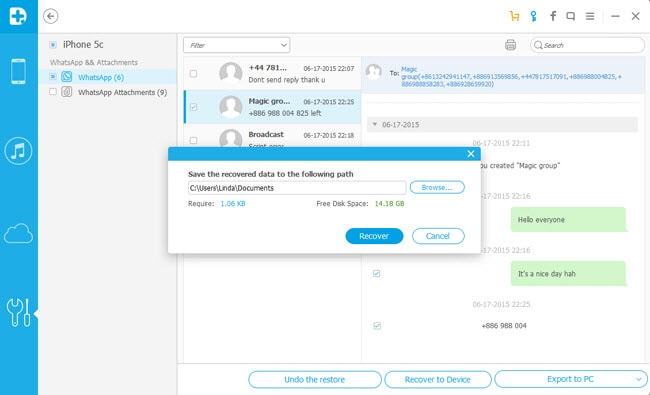Click the Recover button
Screen dimensions: 650x395
click(x=374, y=236)
